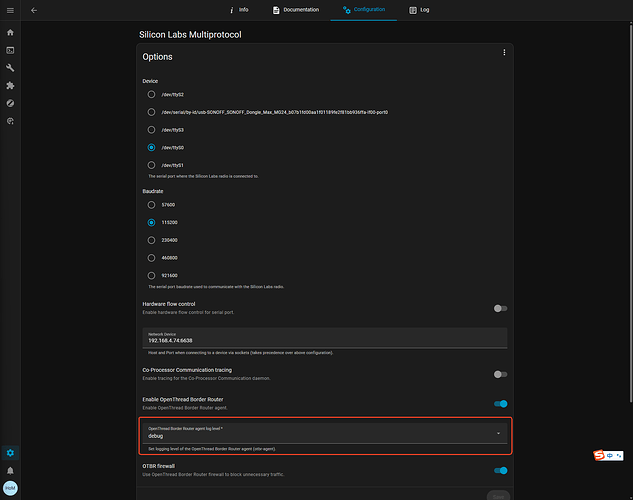Click the back arrow in header

(34, 10)
